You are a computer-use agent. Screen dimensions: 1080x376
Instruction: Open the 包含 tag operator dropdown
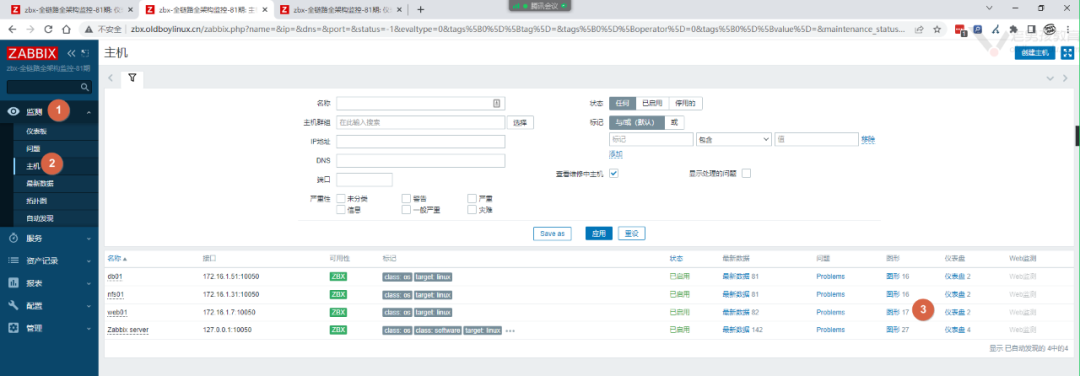click(x=734, y=139)
